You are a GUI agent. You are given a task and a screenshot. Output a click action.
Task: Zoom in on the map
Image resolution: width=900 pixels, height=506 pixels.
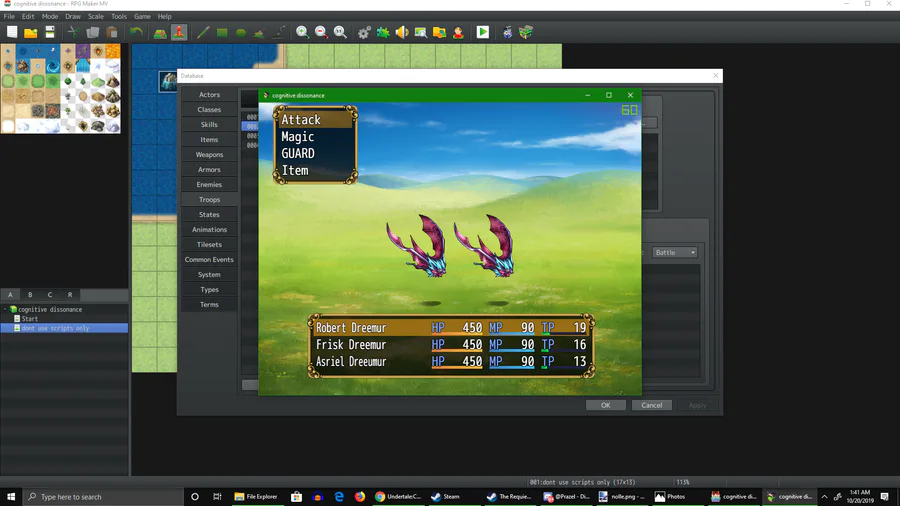(x=302, y=32)
